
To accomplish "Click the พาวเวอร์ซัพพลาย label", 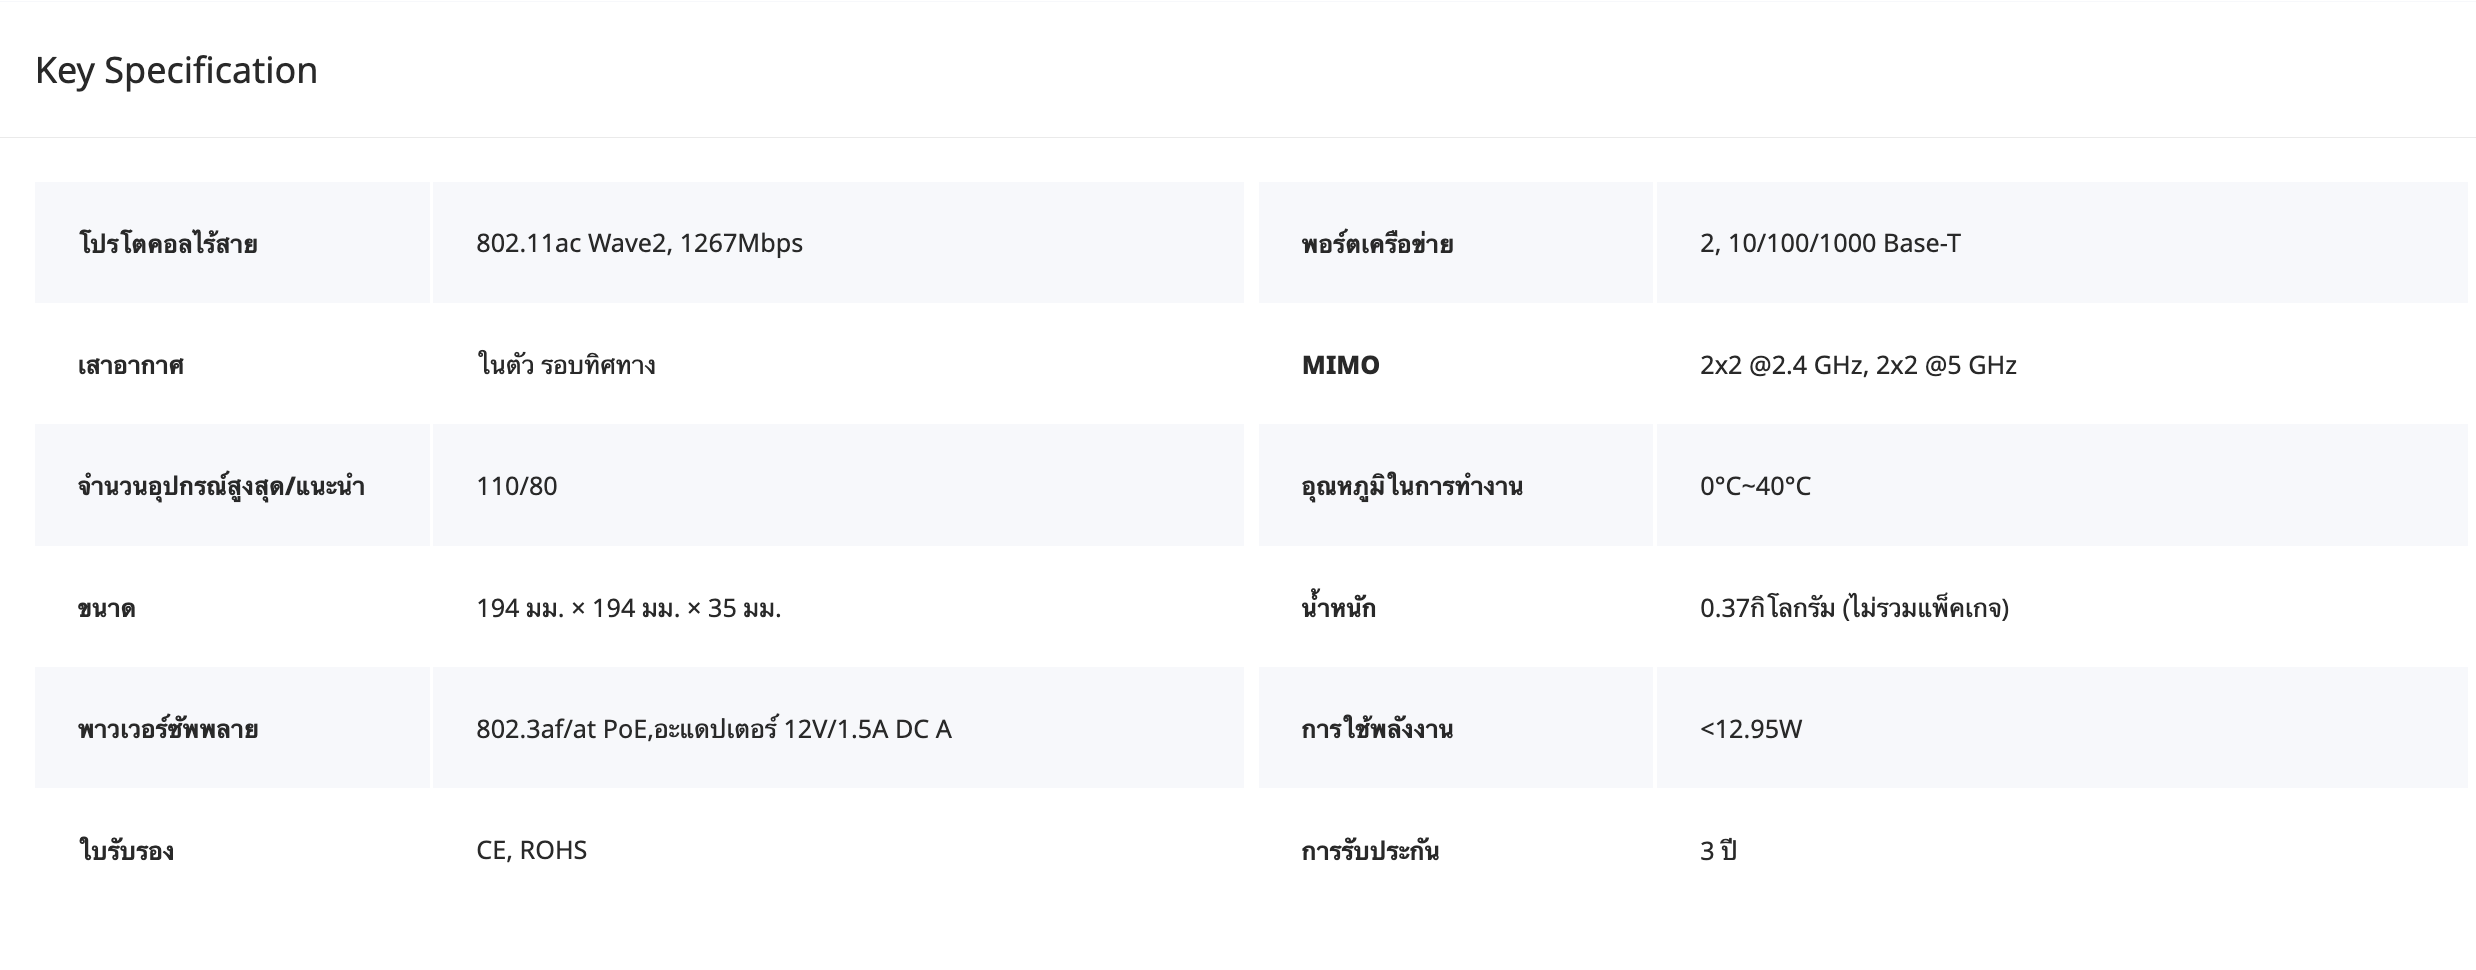I will (x=168, y=729).
